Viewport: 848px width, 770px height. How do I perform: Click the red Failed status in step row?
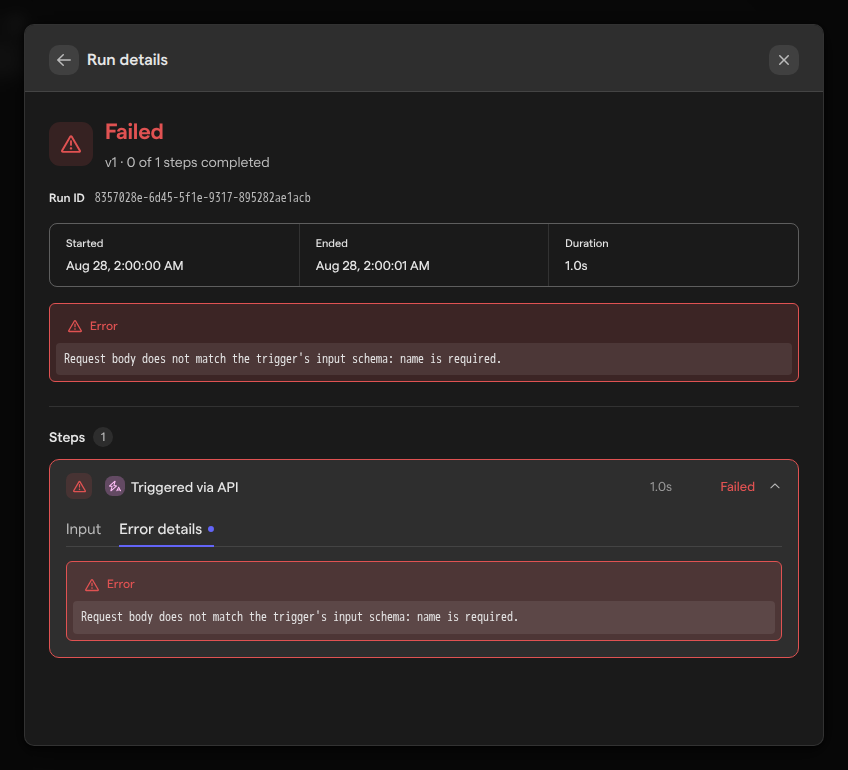click(737, 487)
